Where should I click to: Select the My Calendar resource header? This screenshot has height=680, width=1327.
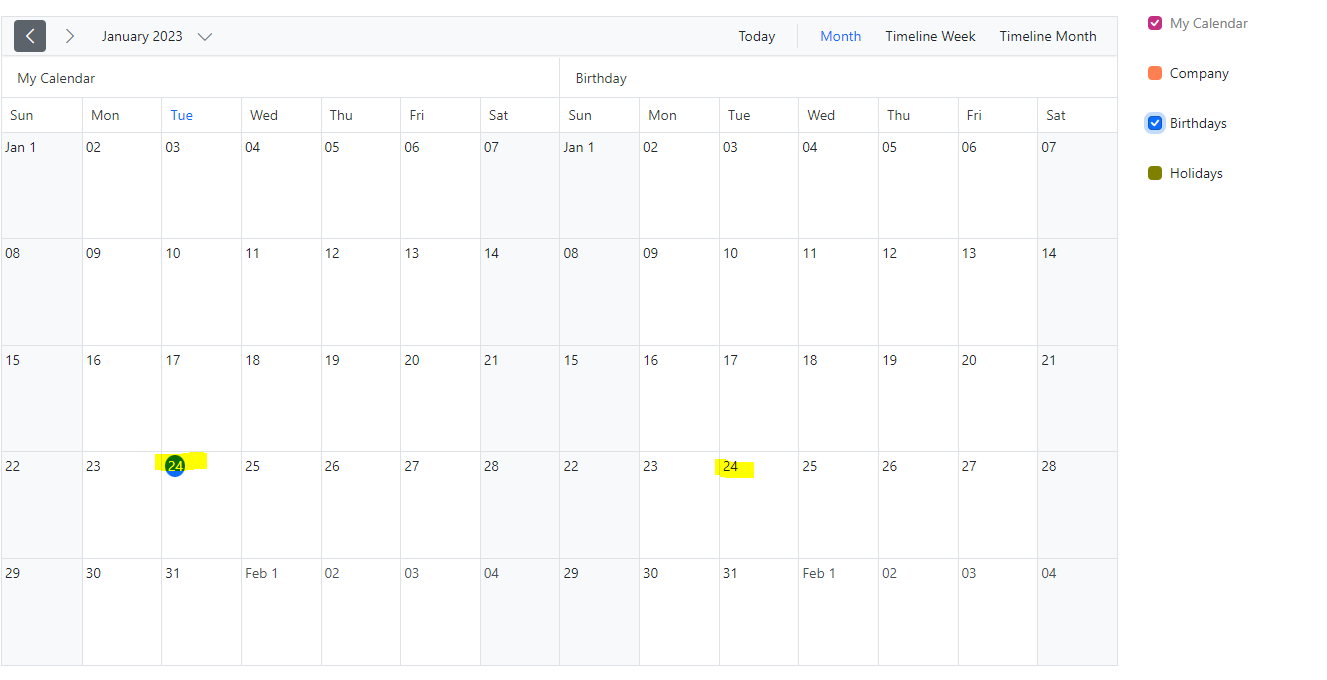[x=56, y=78]
